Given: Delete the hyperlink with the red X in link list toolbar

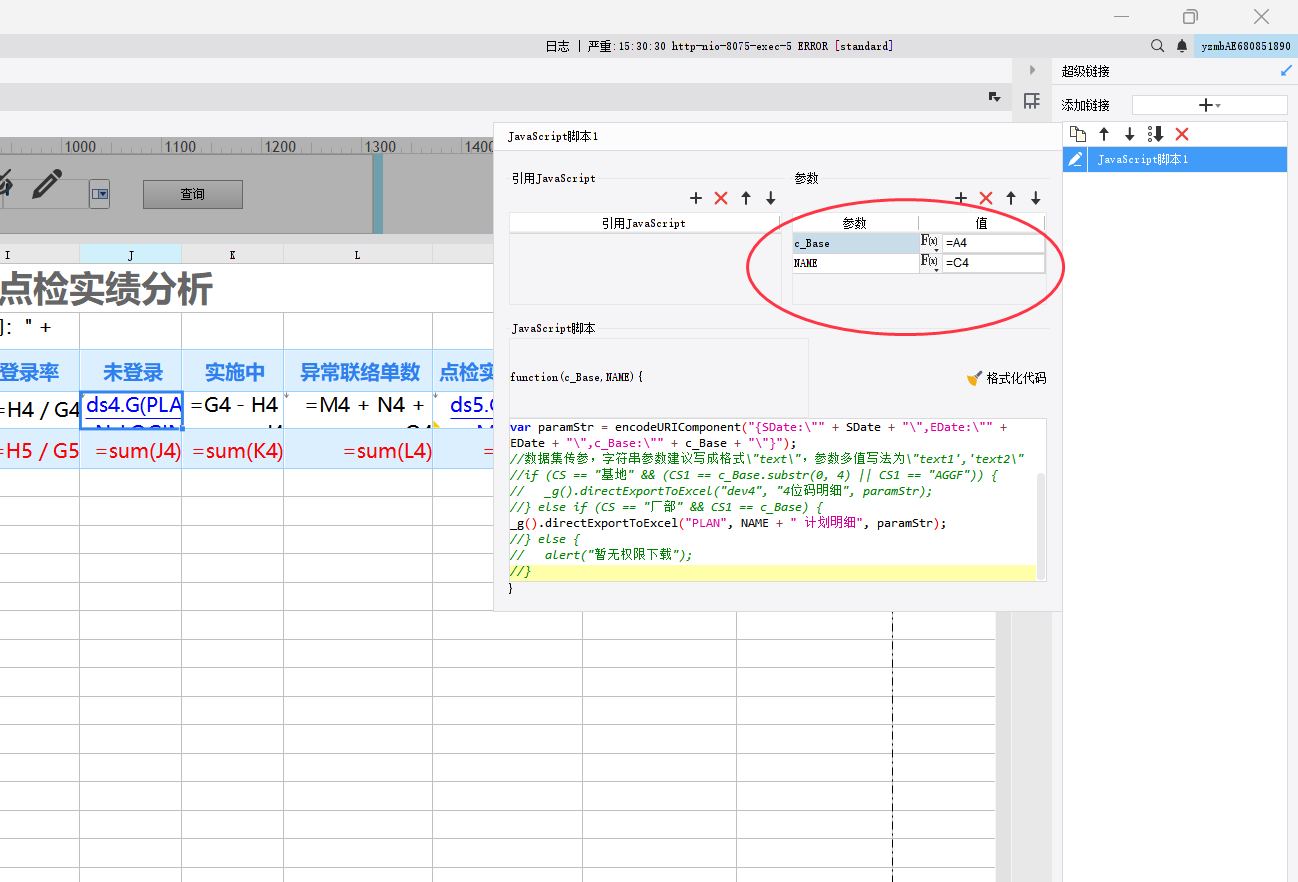Looking at the screenshot, I should click(1182, 134).
